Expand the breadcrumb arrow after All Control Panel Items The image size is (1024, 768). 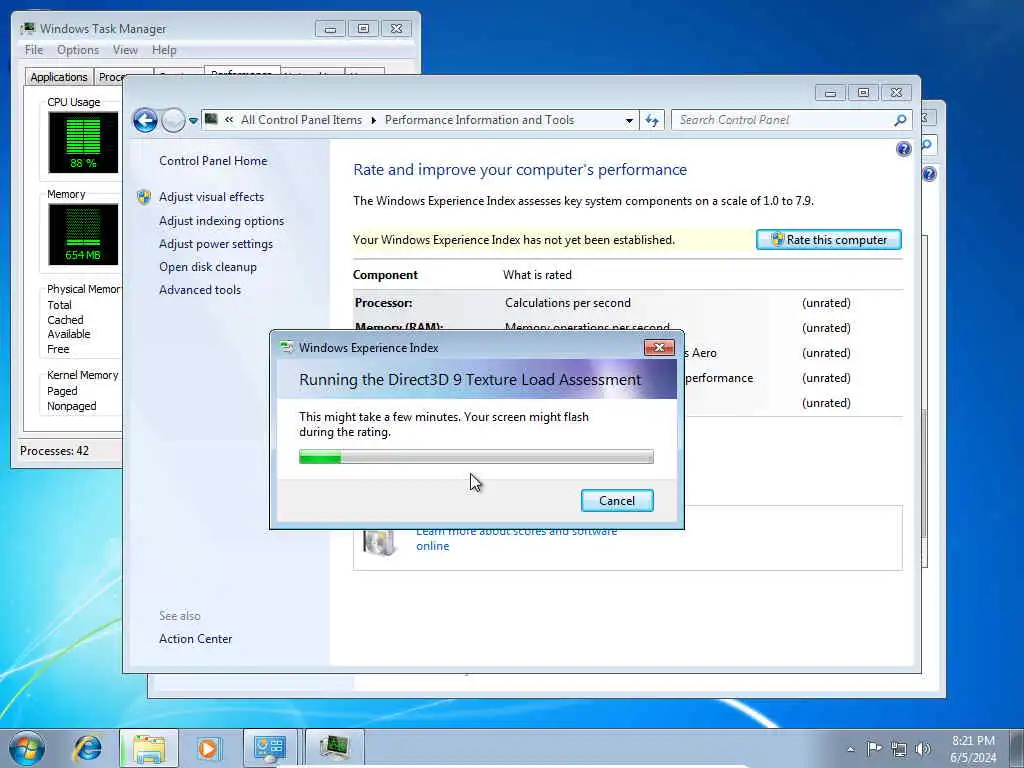[374, 121]
